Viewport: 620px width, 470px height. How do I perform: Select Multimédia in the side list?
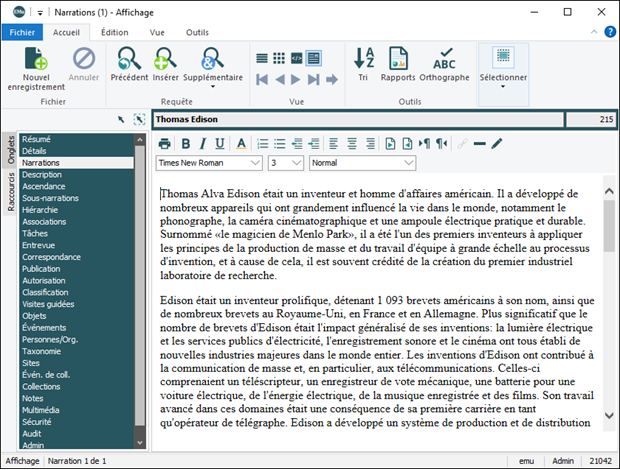(x=42, y=409)
